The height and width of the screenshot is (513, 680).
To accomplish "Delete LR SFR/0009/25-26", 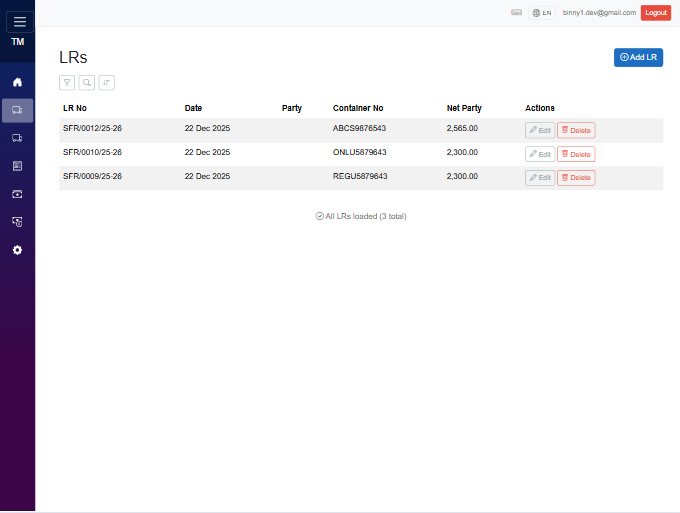I will coord(576,178).
